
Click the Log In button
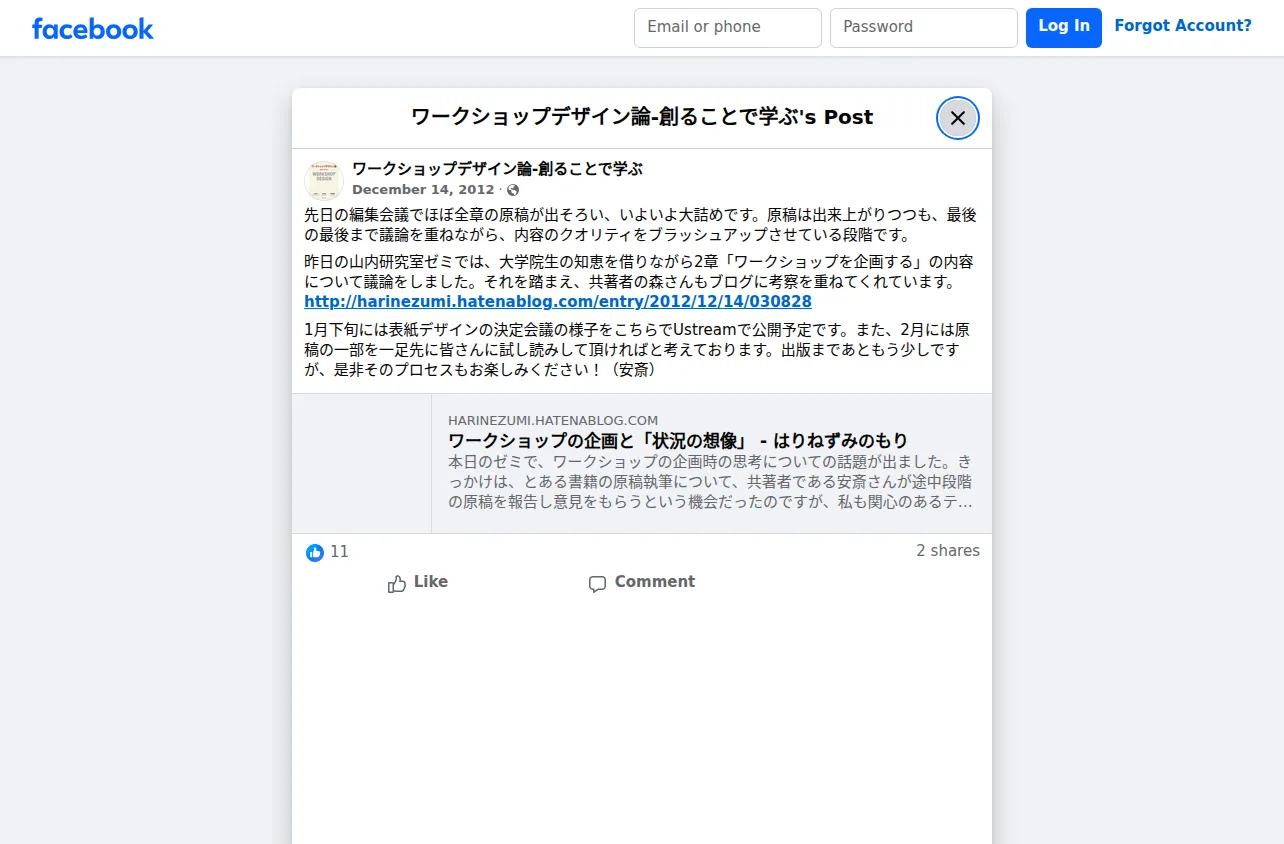[x=1064, y=28]
